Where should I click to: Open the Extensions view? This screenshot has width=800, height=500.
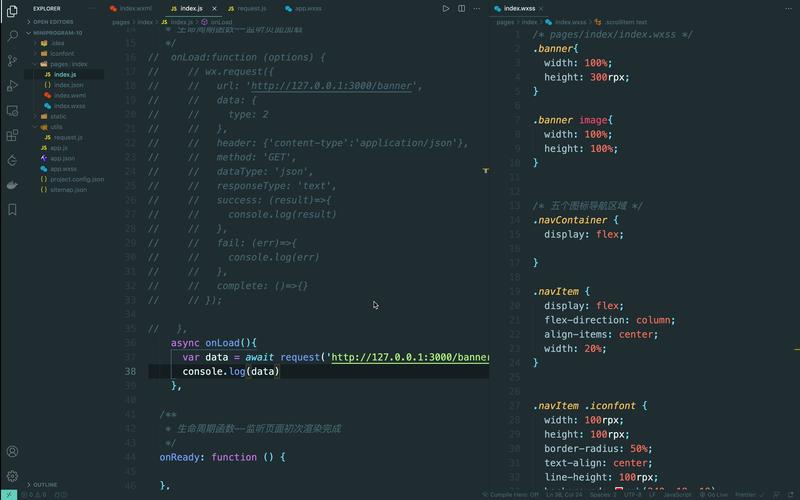click(12, 135)
